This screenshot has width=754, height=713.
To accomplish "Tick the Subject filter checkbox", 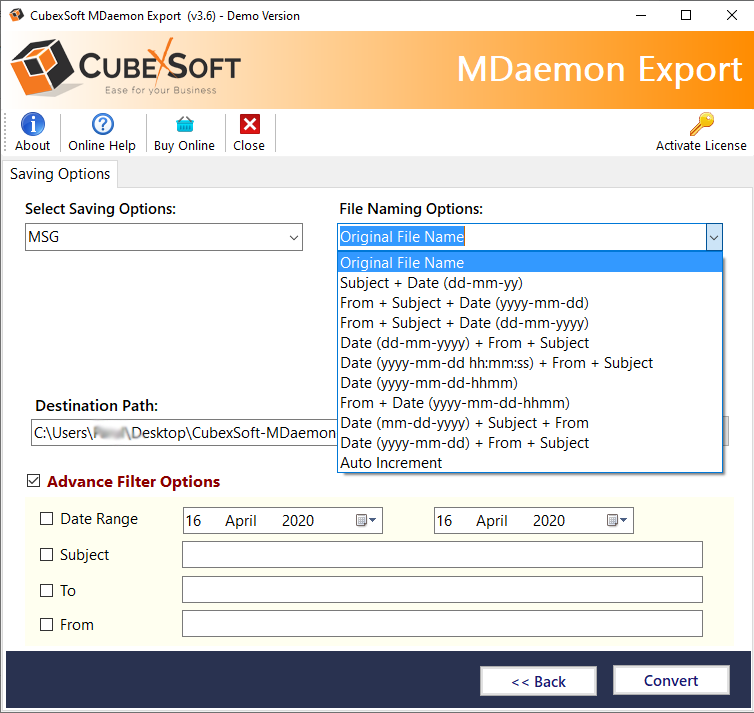I will click(46, 555).
